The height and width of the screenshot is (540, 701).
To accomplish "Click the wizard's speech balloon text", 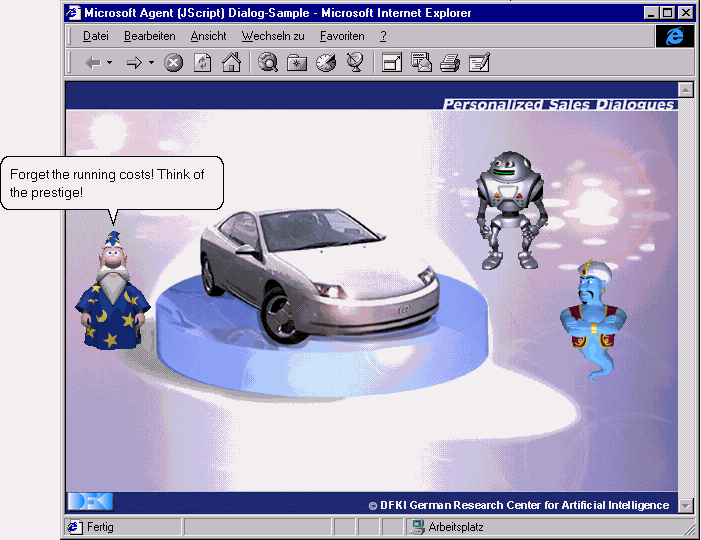I will 107,183.
